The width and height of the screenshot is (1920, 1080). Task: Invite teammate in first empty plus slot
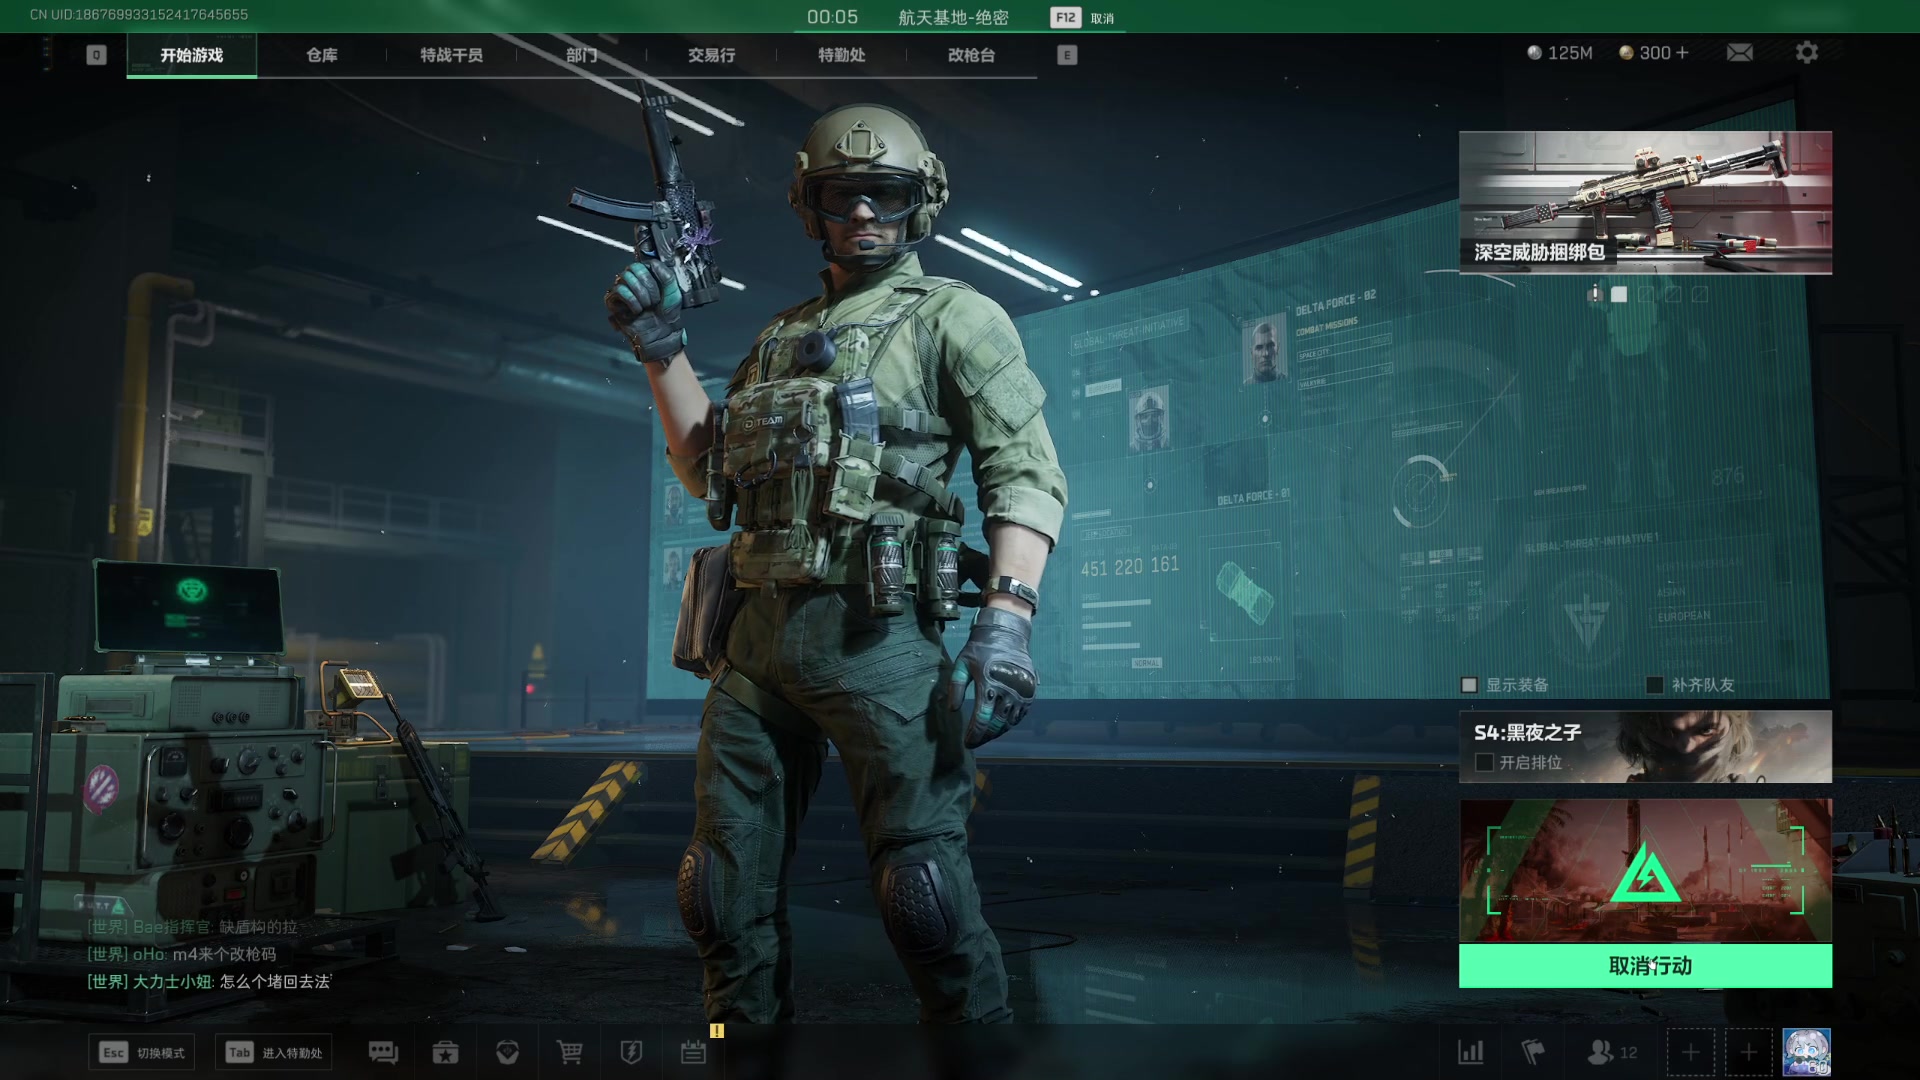coord(1690,1052)
